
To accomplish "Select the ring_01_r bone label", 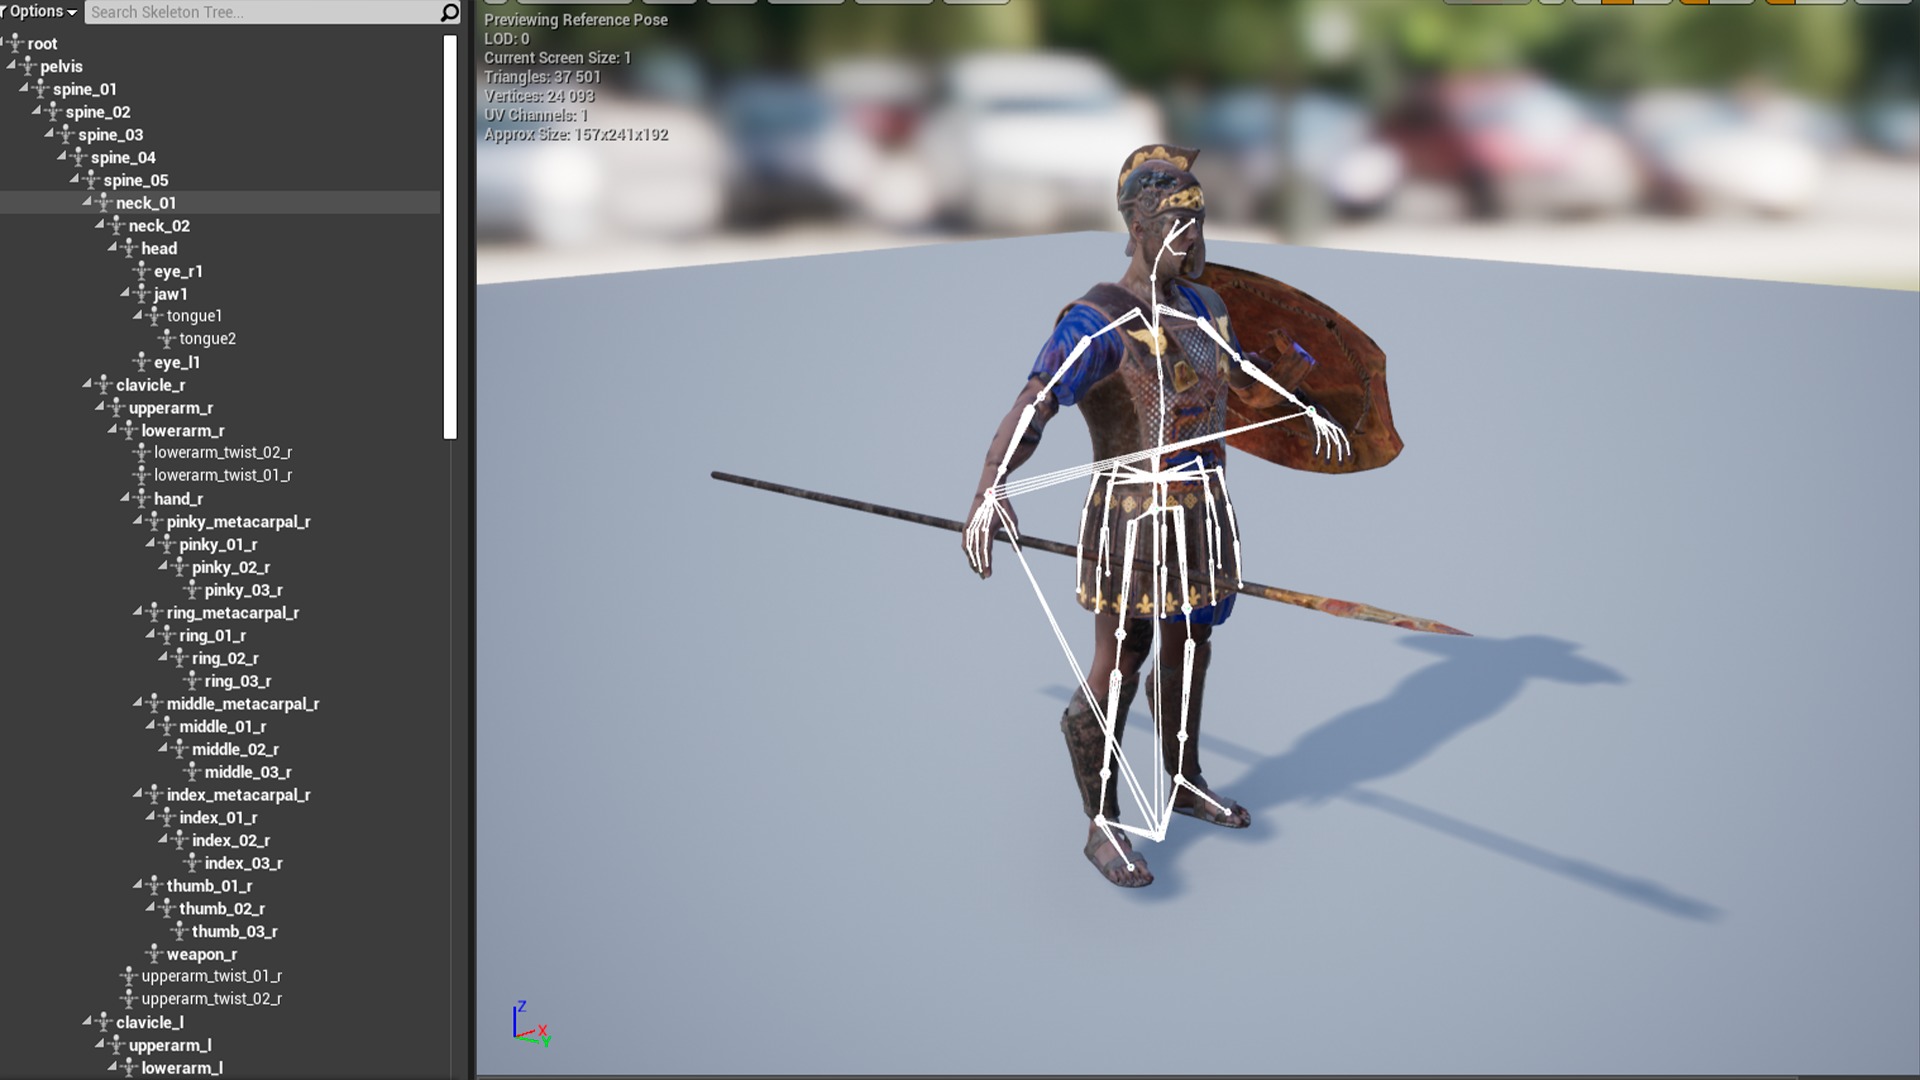I will click(x=212, y=636).
